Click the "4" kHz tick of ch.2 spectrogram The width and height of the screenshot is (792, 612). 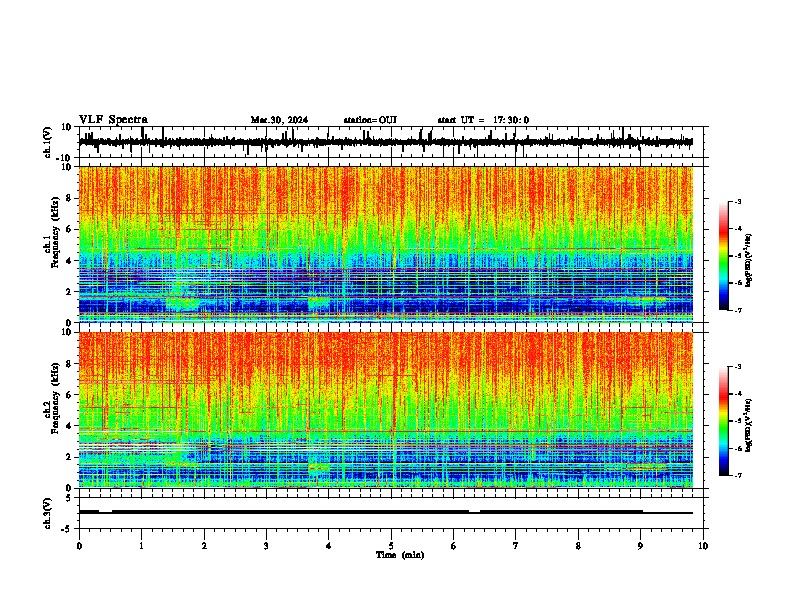coord(69,426)
